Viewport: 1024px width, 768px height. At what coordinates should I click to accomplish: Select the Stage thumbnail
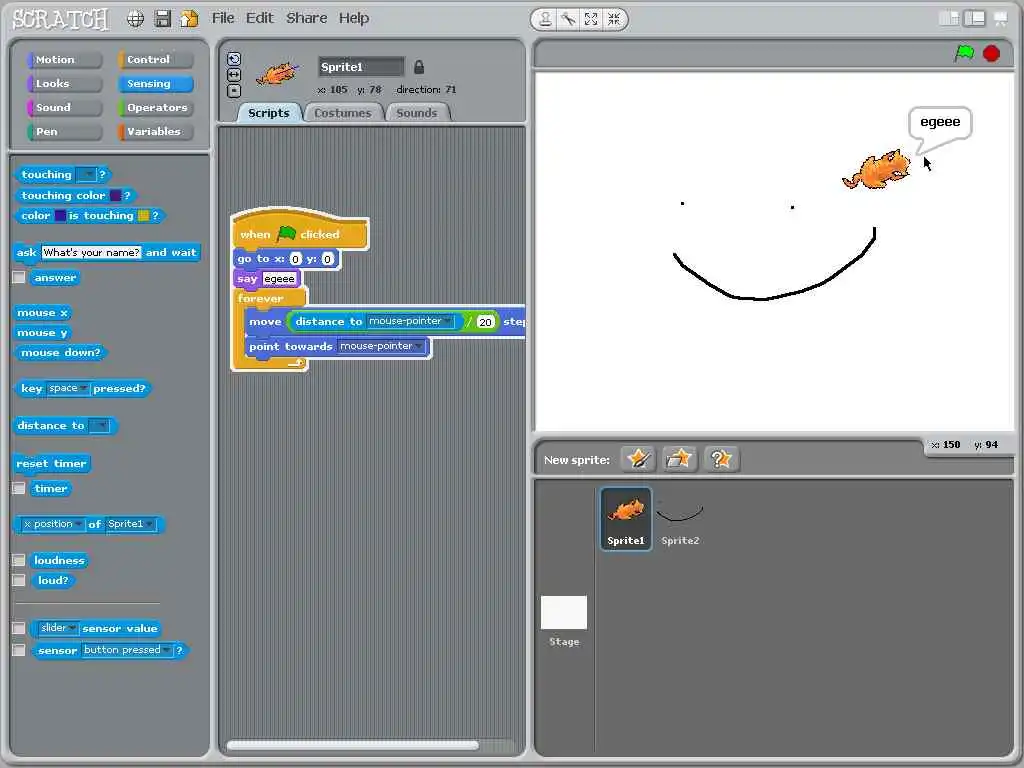[x=564, y=621]
